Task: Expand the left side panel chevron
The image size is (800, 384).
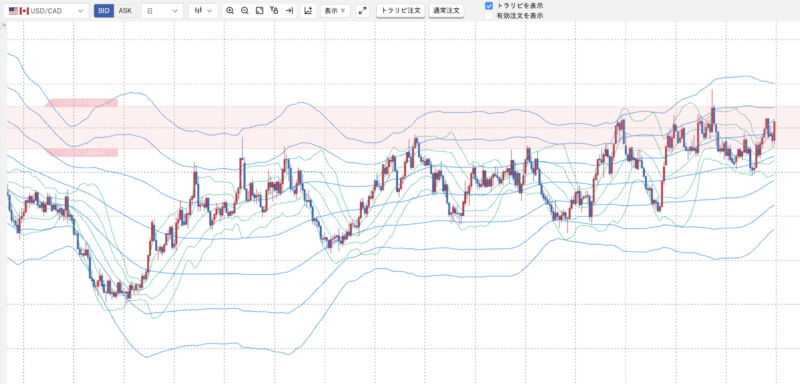Action: (x=4, y=24)
